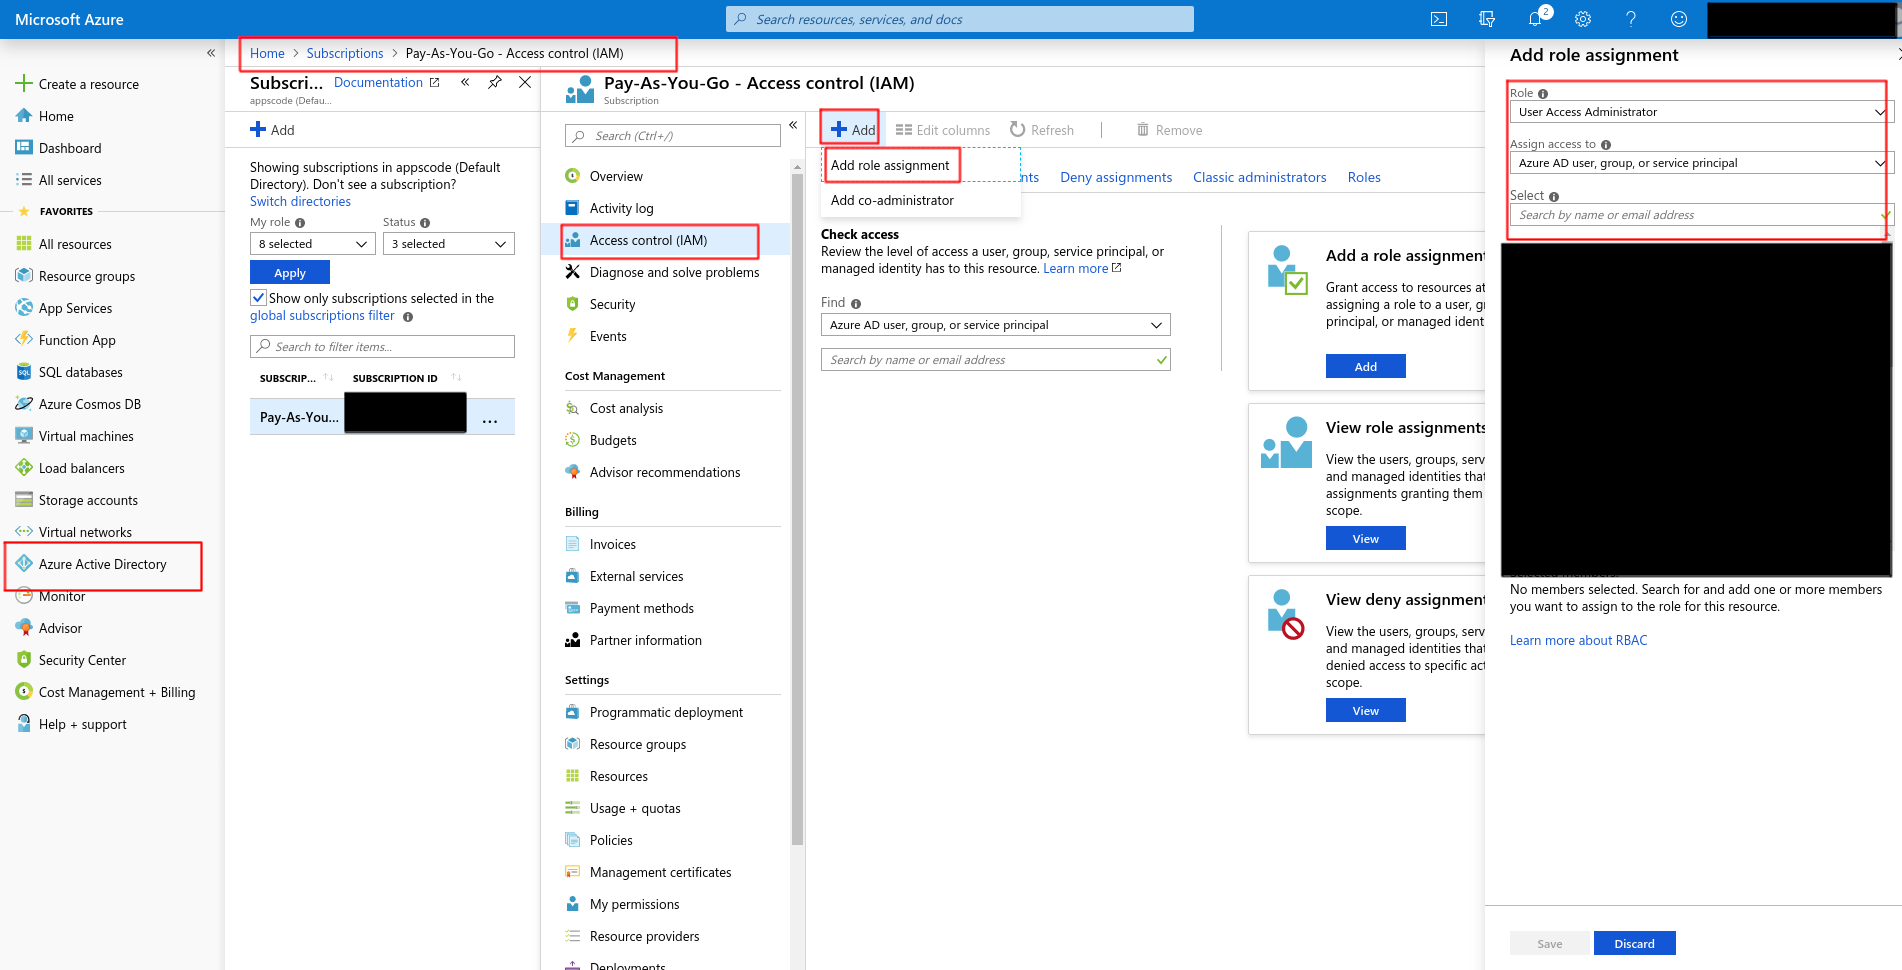Uncheck Show only subscriptions selected checkbox
1902x970 pixels.
point(259,298)
